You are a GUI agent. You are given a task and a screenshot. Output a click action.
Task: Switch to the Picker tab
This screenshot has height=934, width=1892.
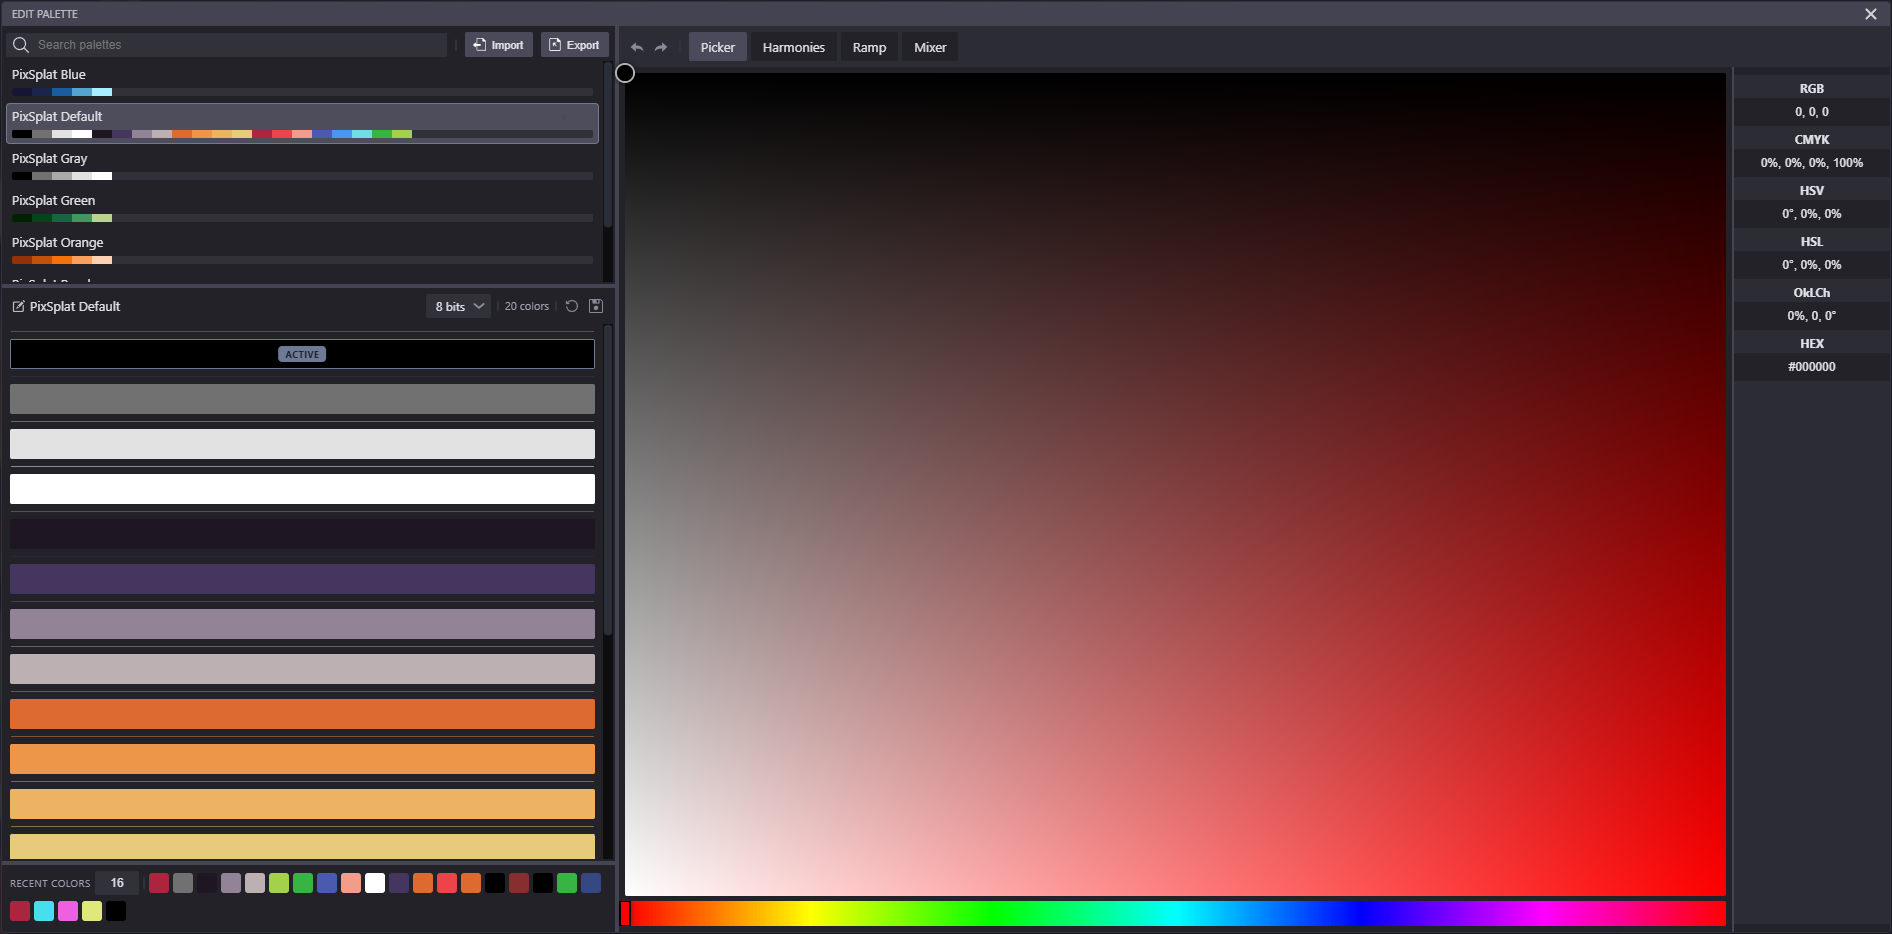click(718, 47)
